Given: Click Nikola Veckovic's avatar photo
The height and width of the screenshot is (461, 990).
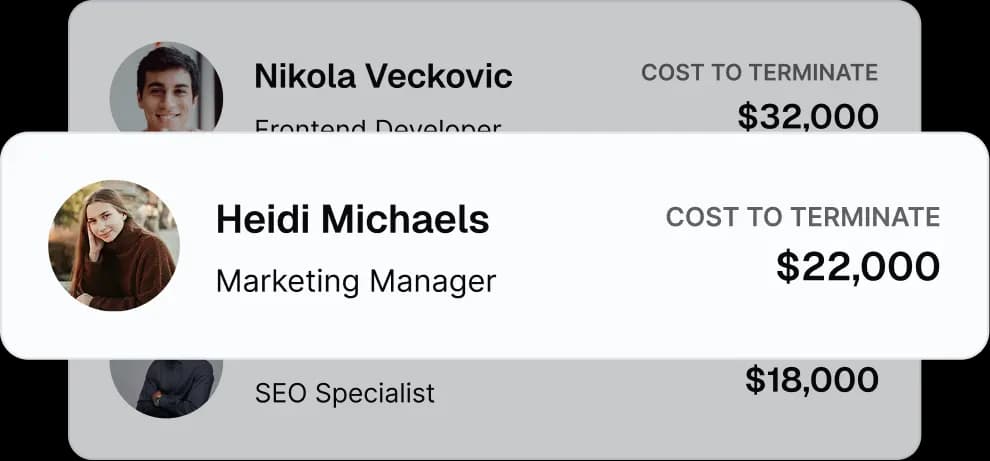Looking at the screenshot, I should (166, 87).
